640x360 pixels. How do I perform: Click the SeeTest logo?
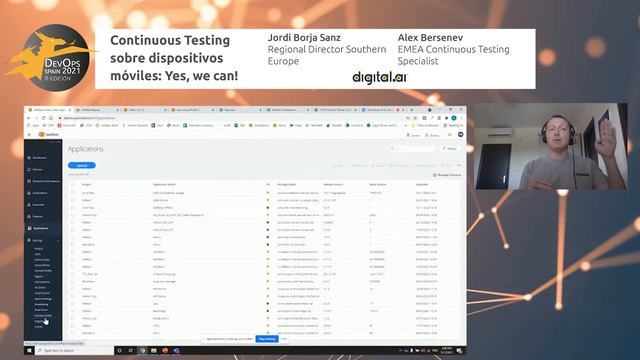(x=49, y=134)
